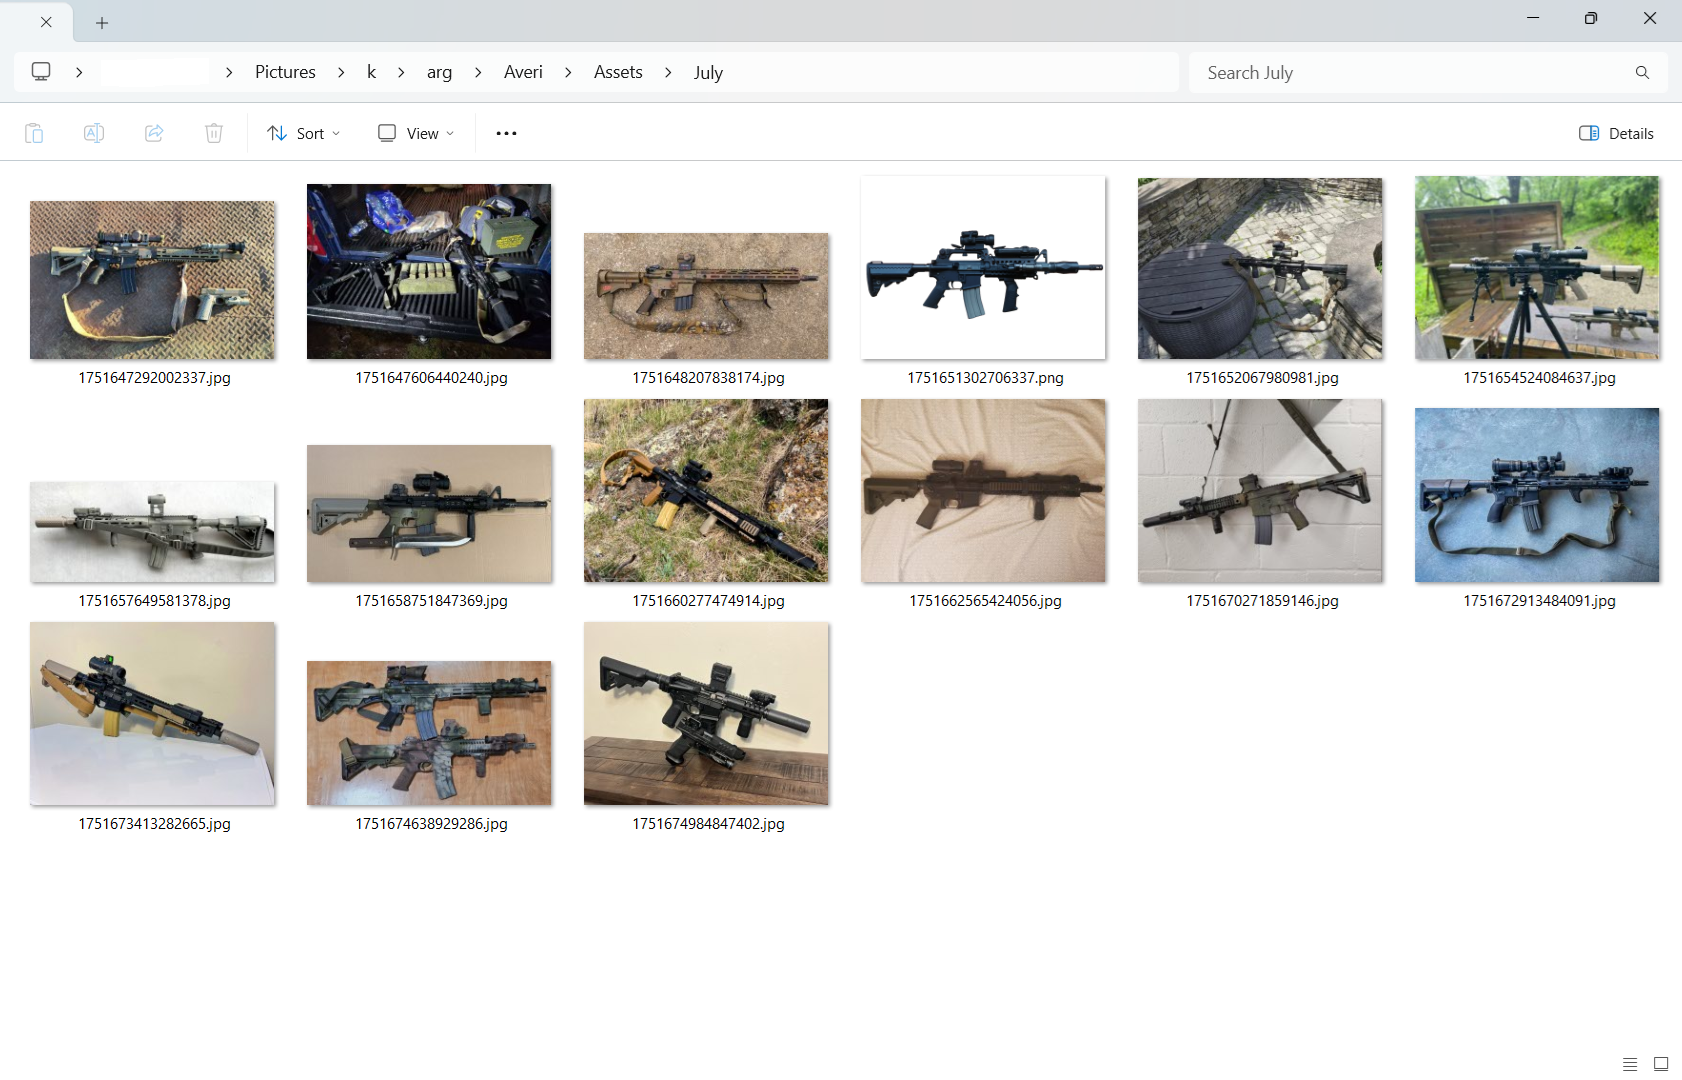Select thumbnail 1751648207838174.jpg
This screenshot has height=1080, width=1682.
706,296
